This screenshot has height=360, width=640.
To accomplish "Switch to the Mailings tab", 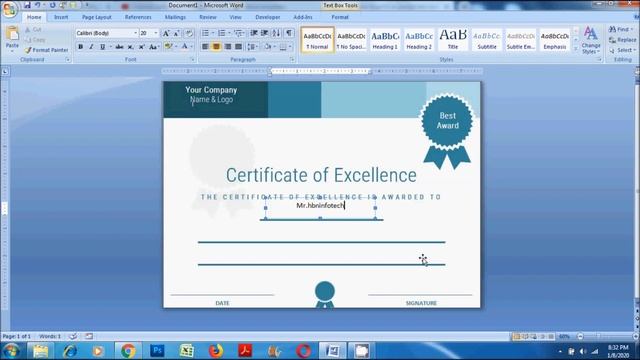I will (175, 17).
